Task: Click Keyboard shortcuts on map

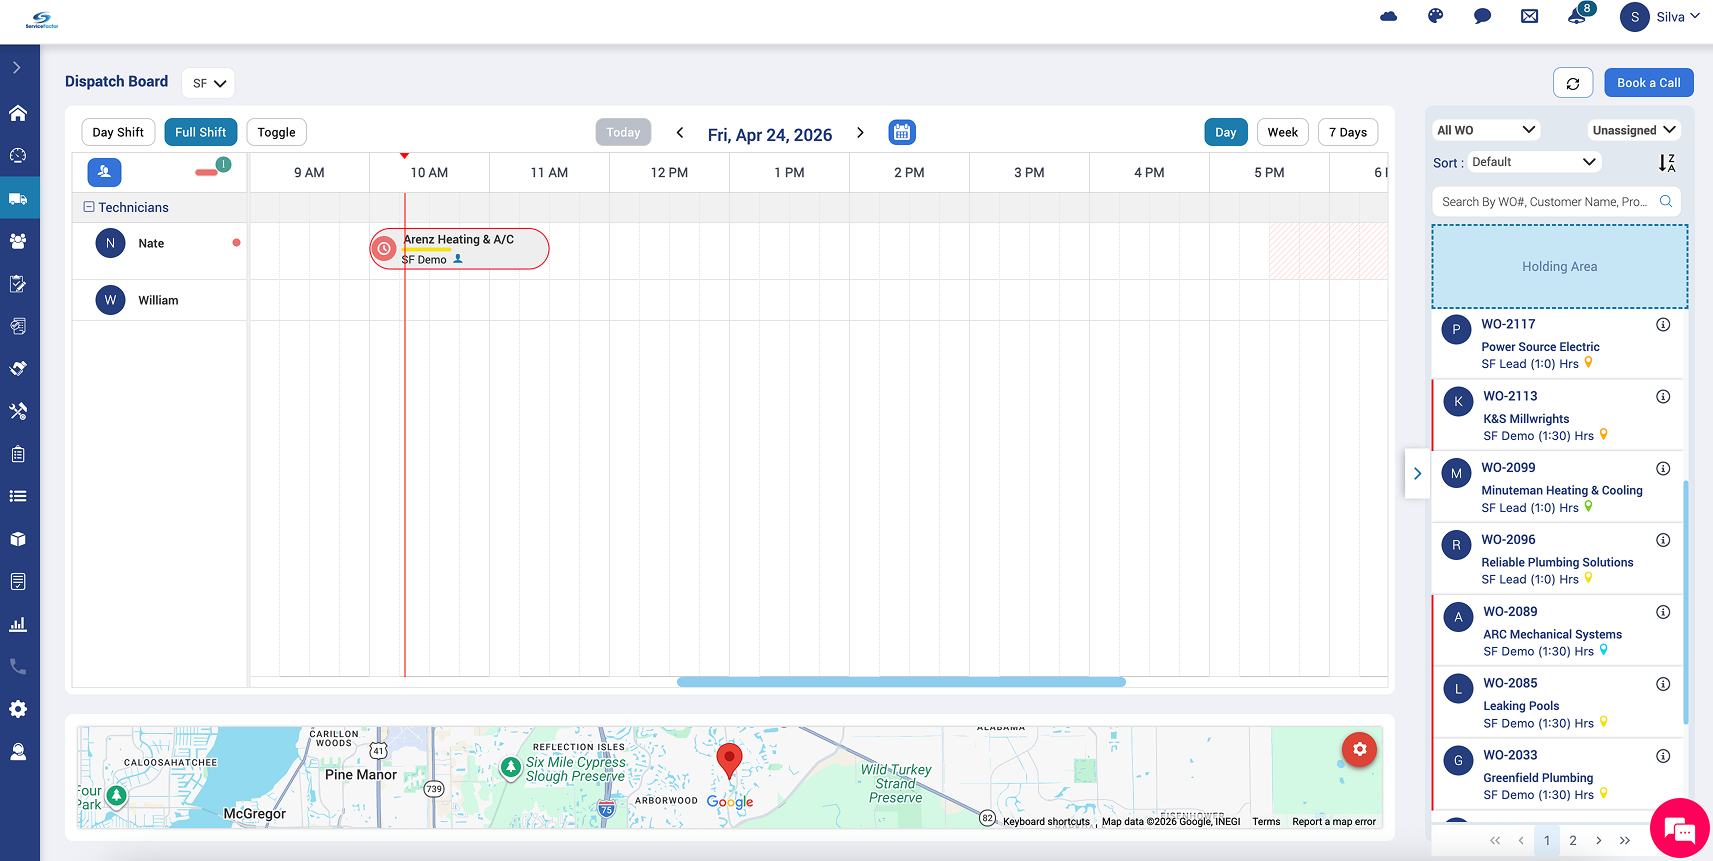Action: 1046,822
